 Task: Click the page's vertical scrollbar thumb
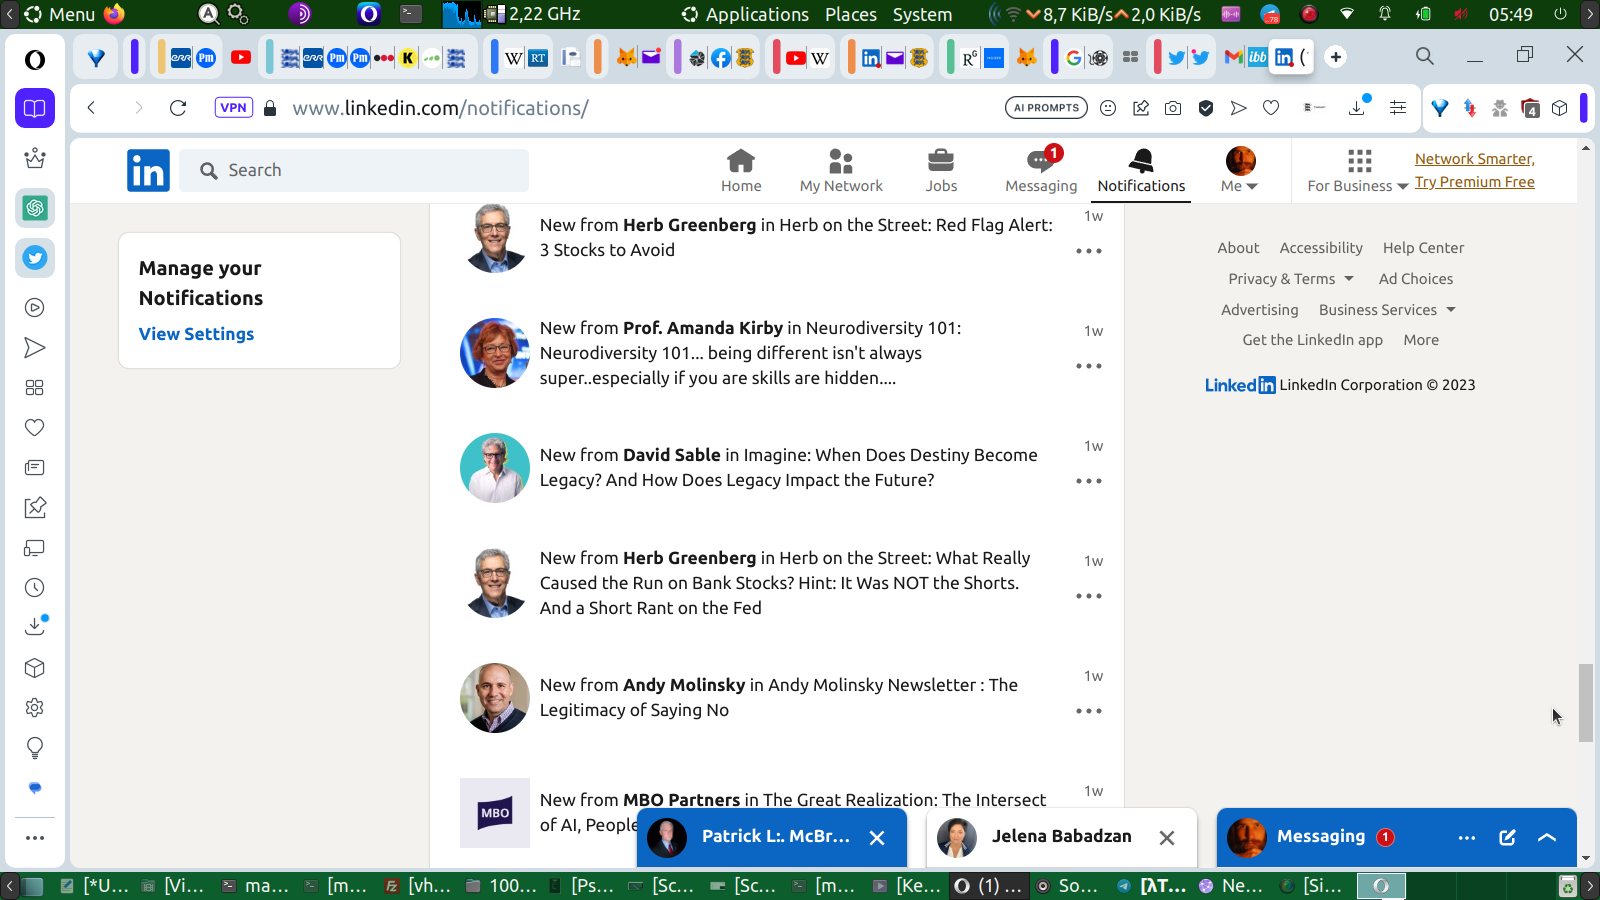(x=1586, y=703)
